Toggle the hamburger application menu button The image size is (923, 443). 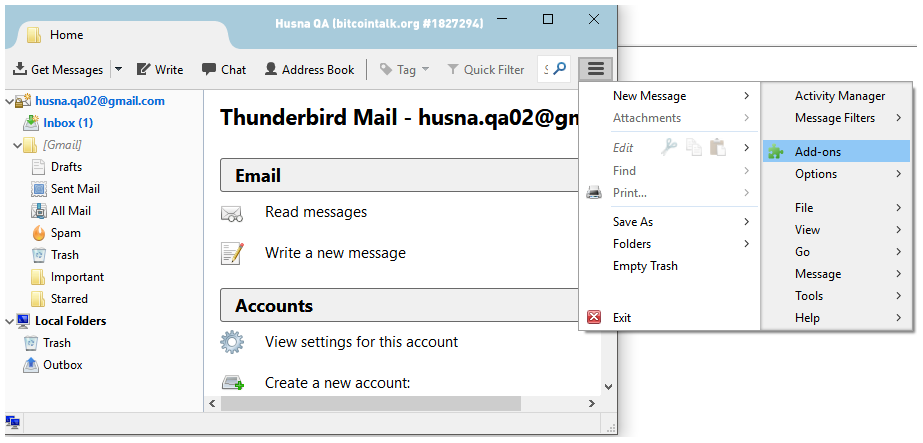click(x=596, y=69)
